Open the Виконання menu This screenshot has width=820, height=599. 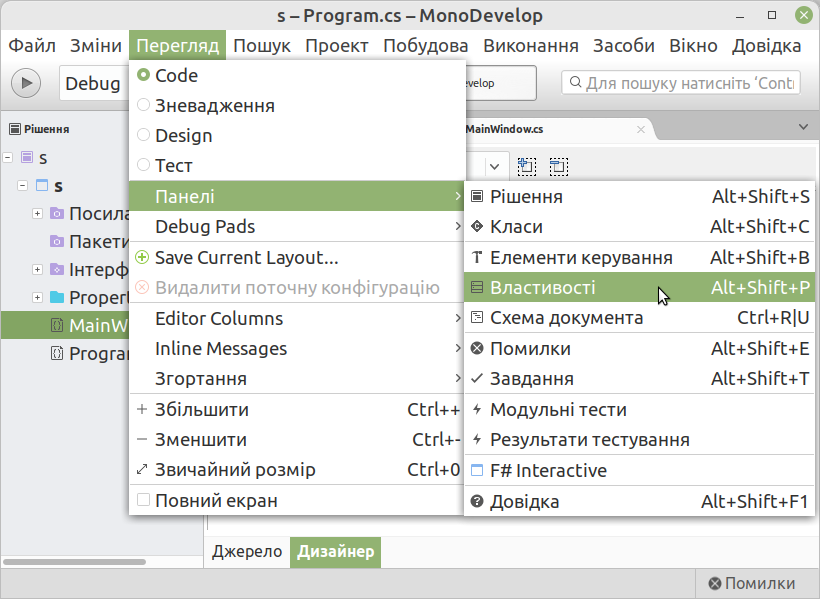(x=531, y=46)
